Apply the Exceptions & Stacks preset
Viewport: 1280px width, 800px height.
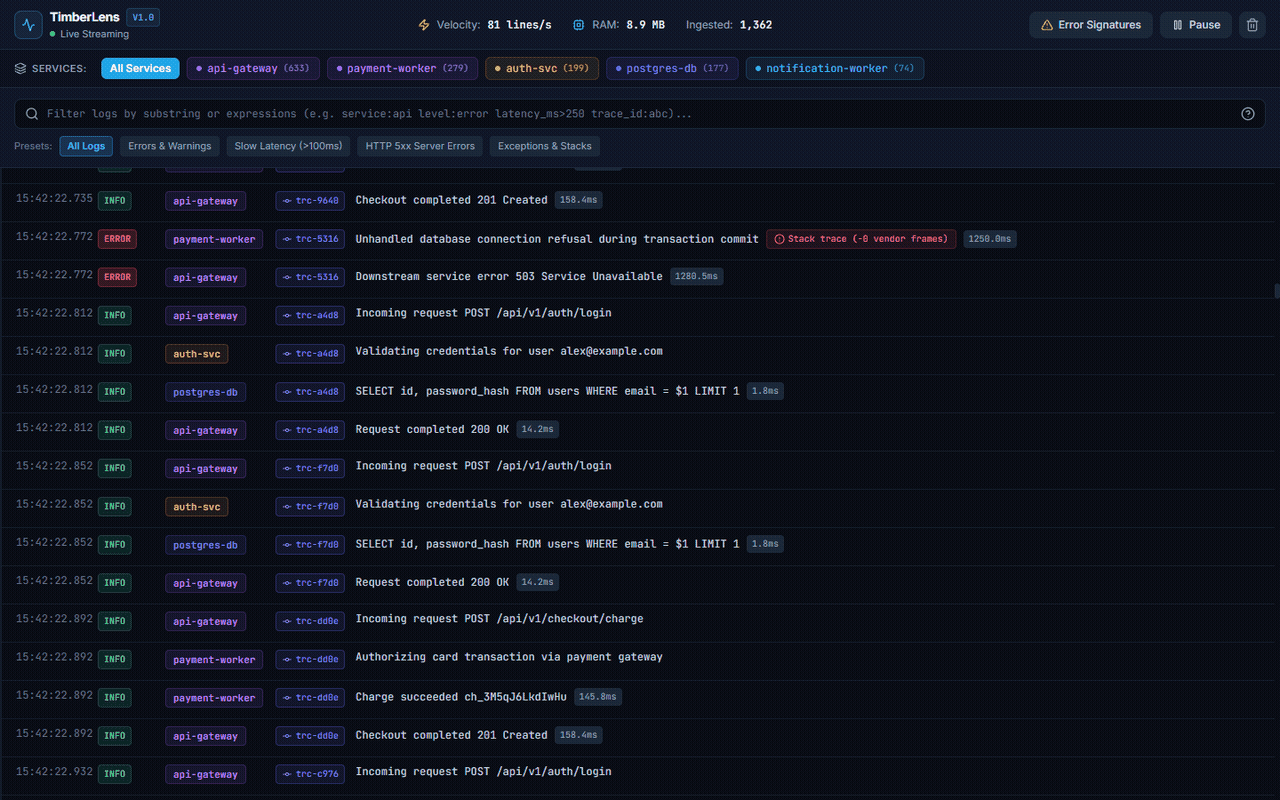click(x=545, y=146)
